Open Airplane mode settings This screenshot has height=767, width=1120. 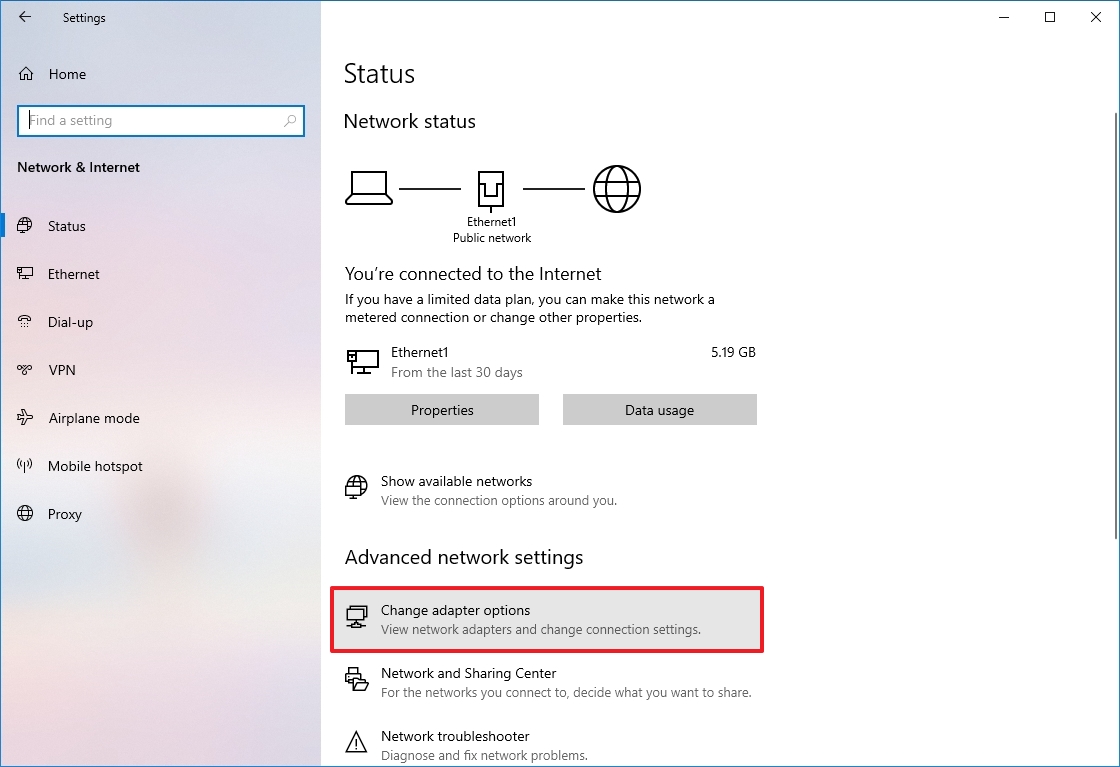tap(94, 417)
